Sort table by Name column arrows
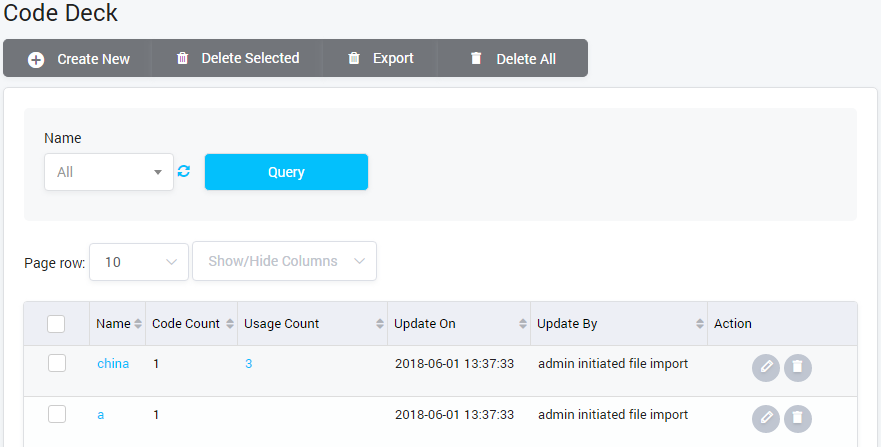This screenshot has width=881, height=447. [138, 324]
